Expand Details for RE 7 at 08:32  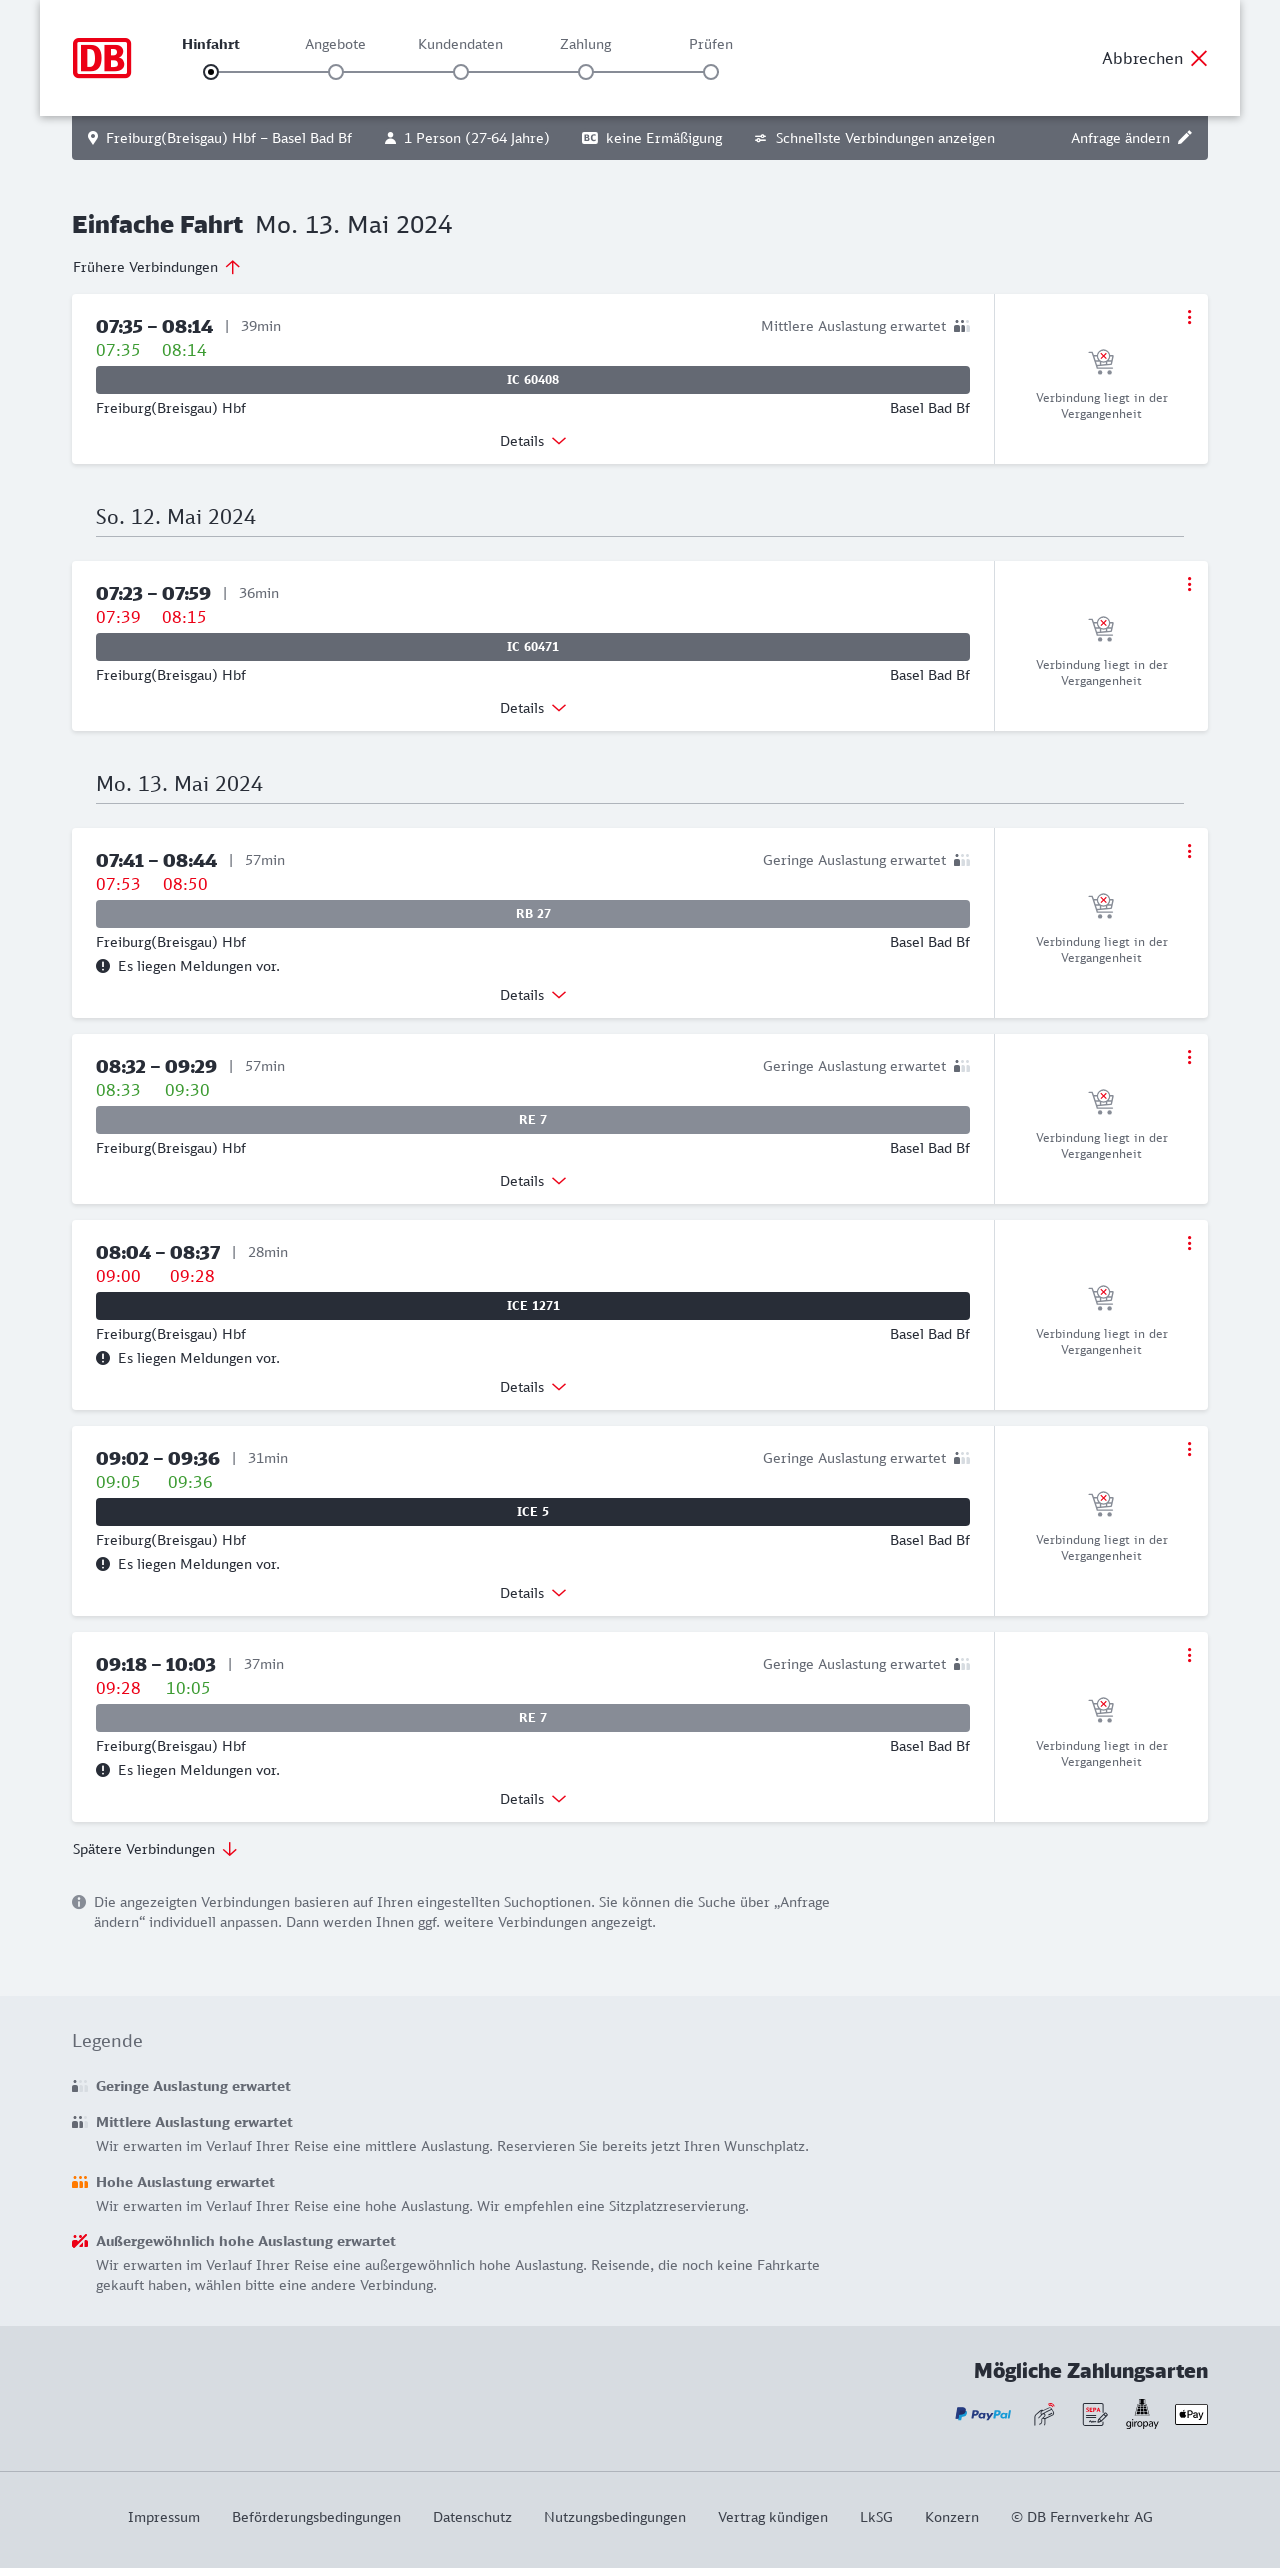(x=533, y=1181)
